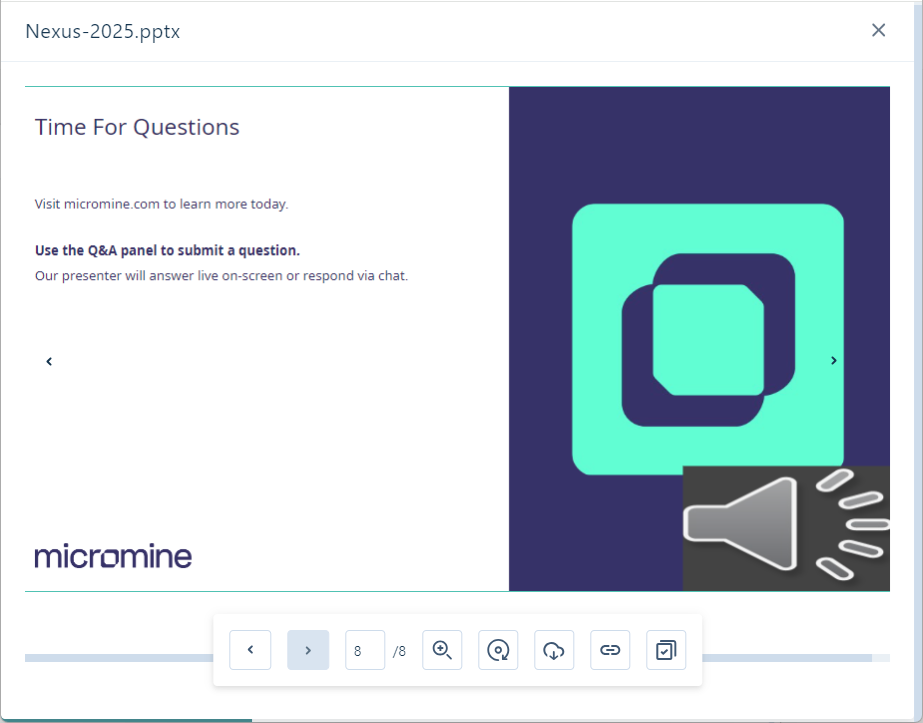Click the multi-select checkbox stack icon
Viewport: 923px width, 723px height.
point(666,650)
